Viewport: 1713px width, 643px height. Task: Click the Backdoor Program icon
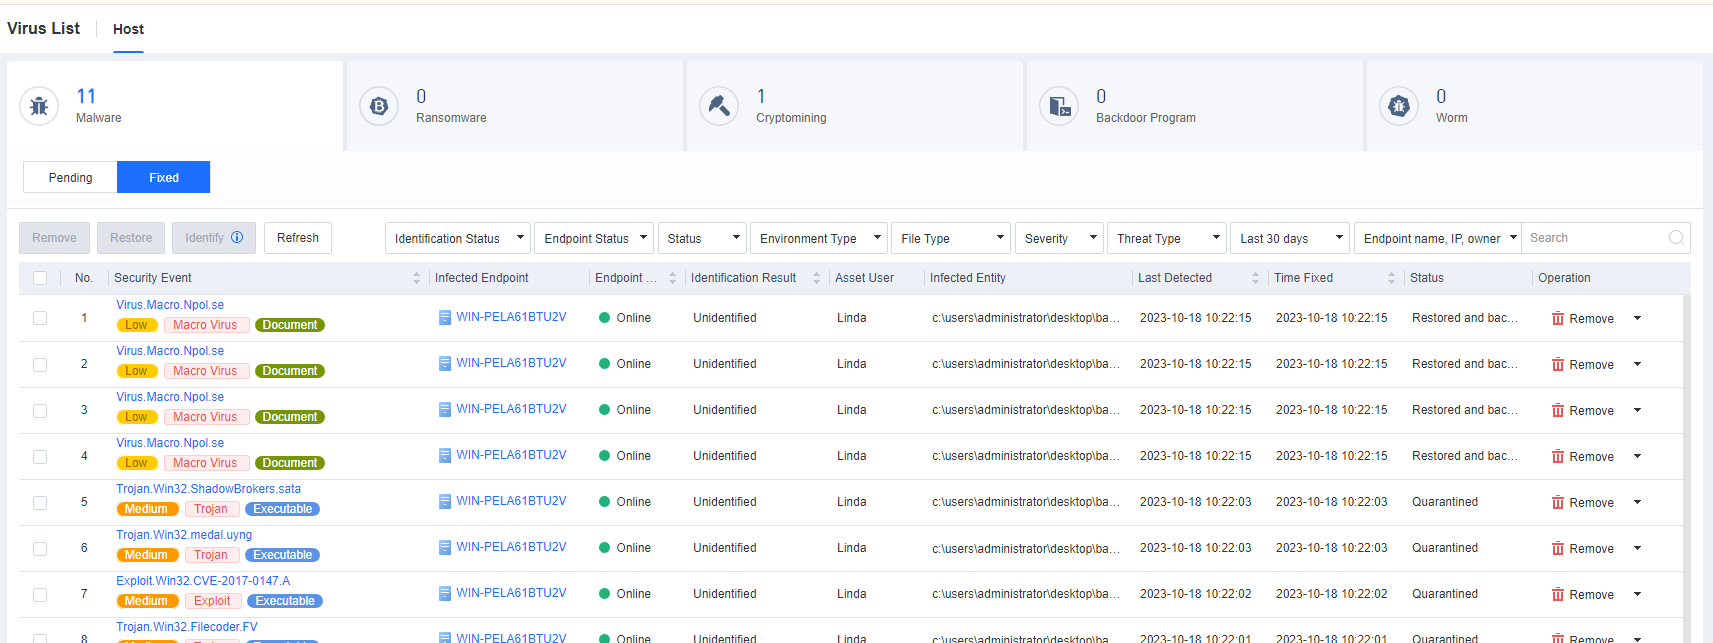coord(1059,106)
